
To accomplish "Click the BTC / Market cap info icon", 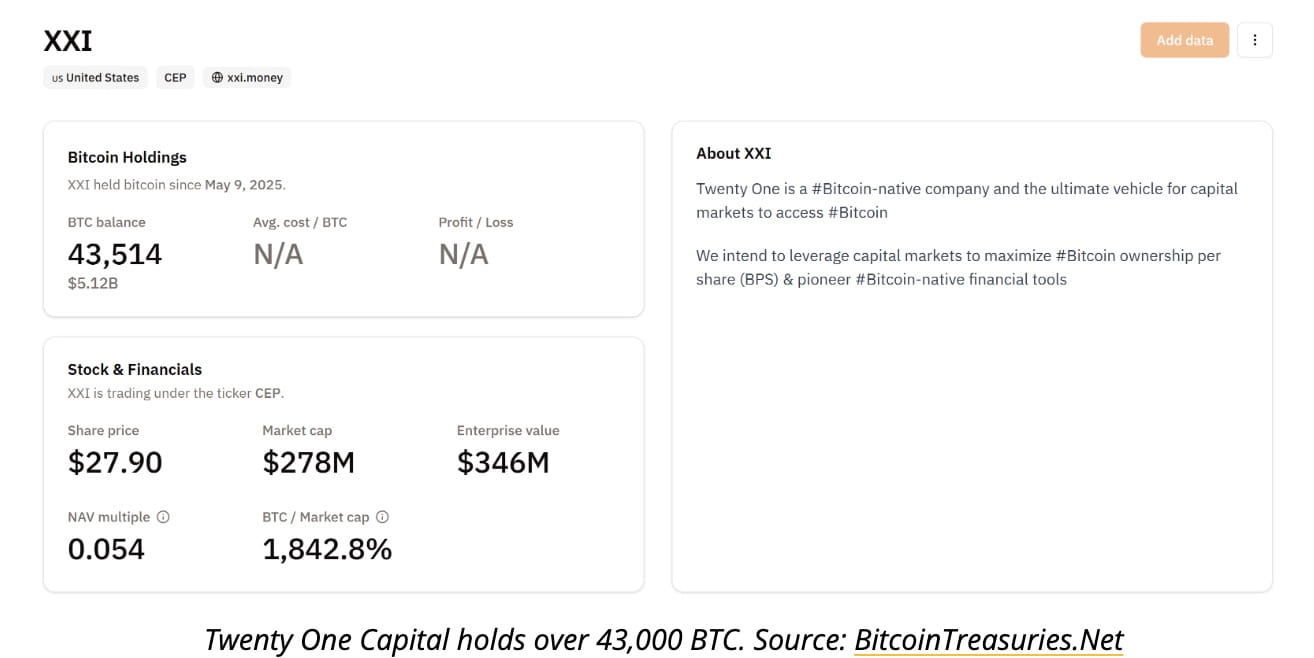I will 382,517.
